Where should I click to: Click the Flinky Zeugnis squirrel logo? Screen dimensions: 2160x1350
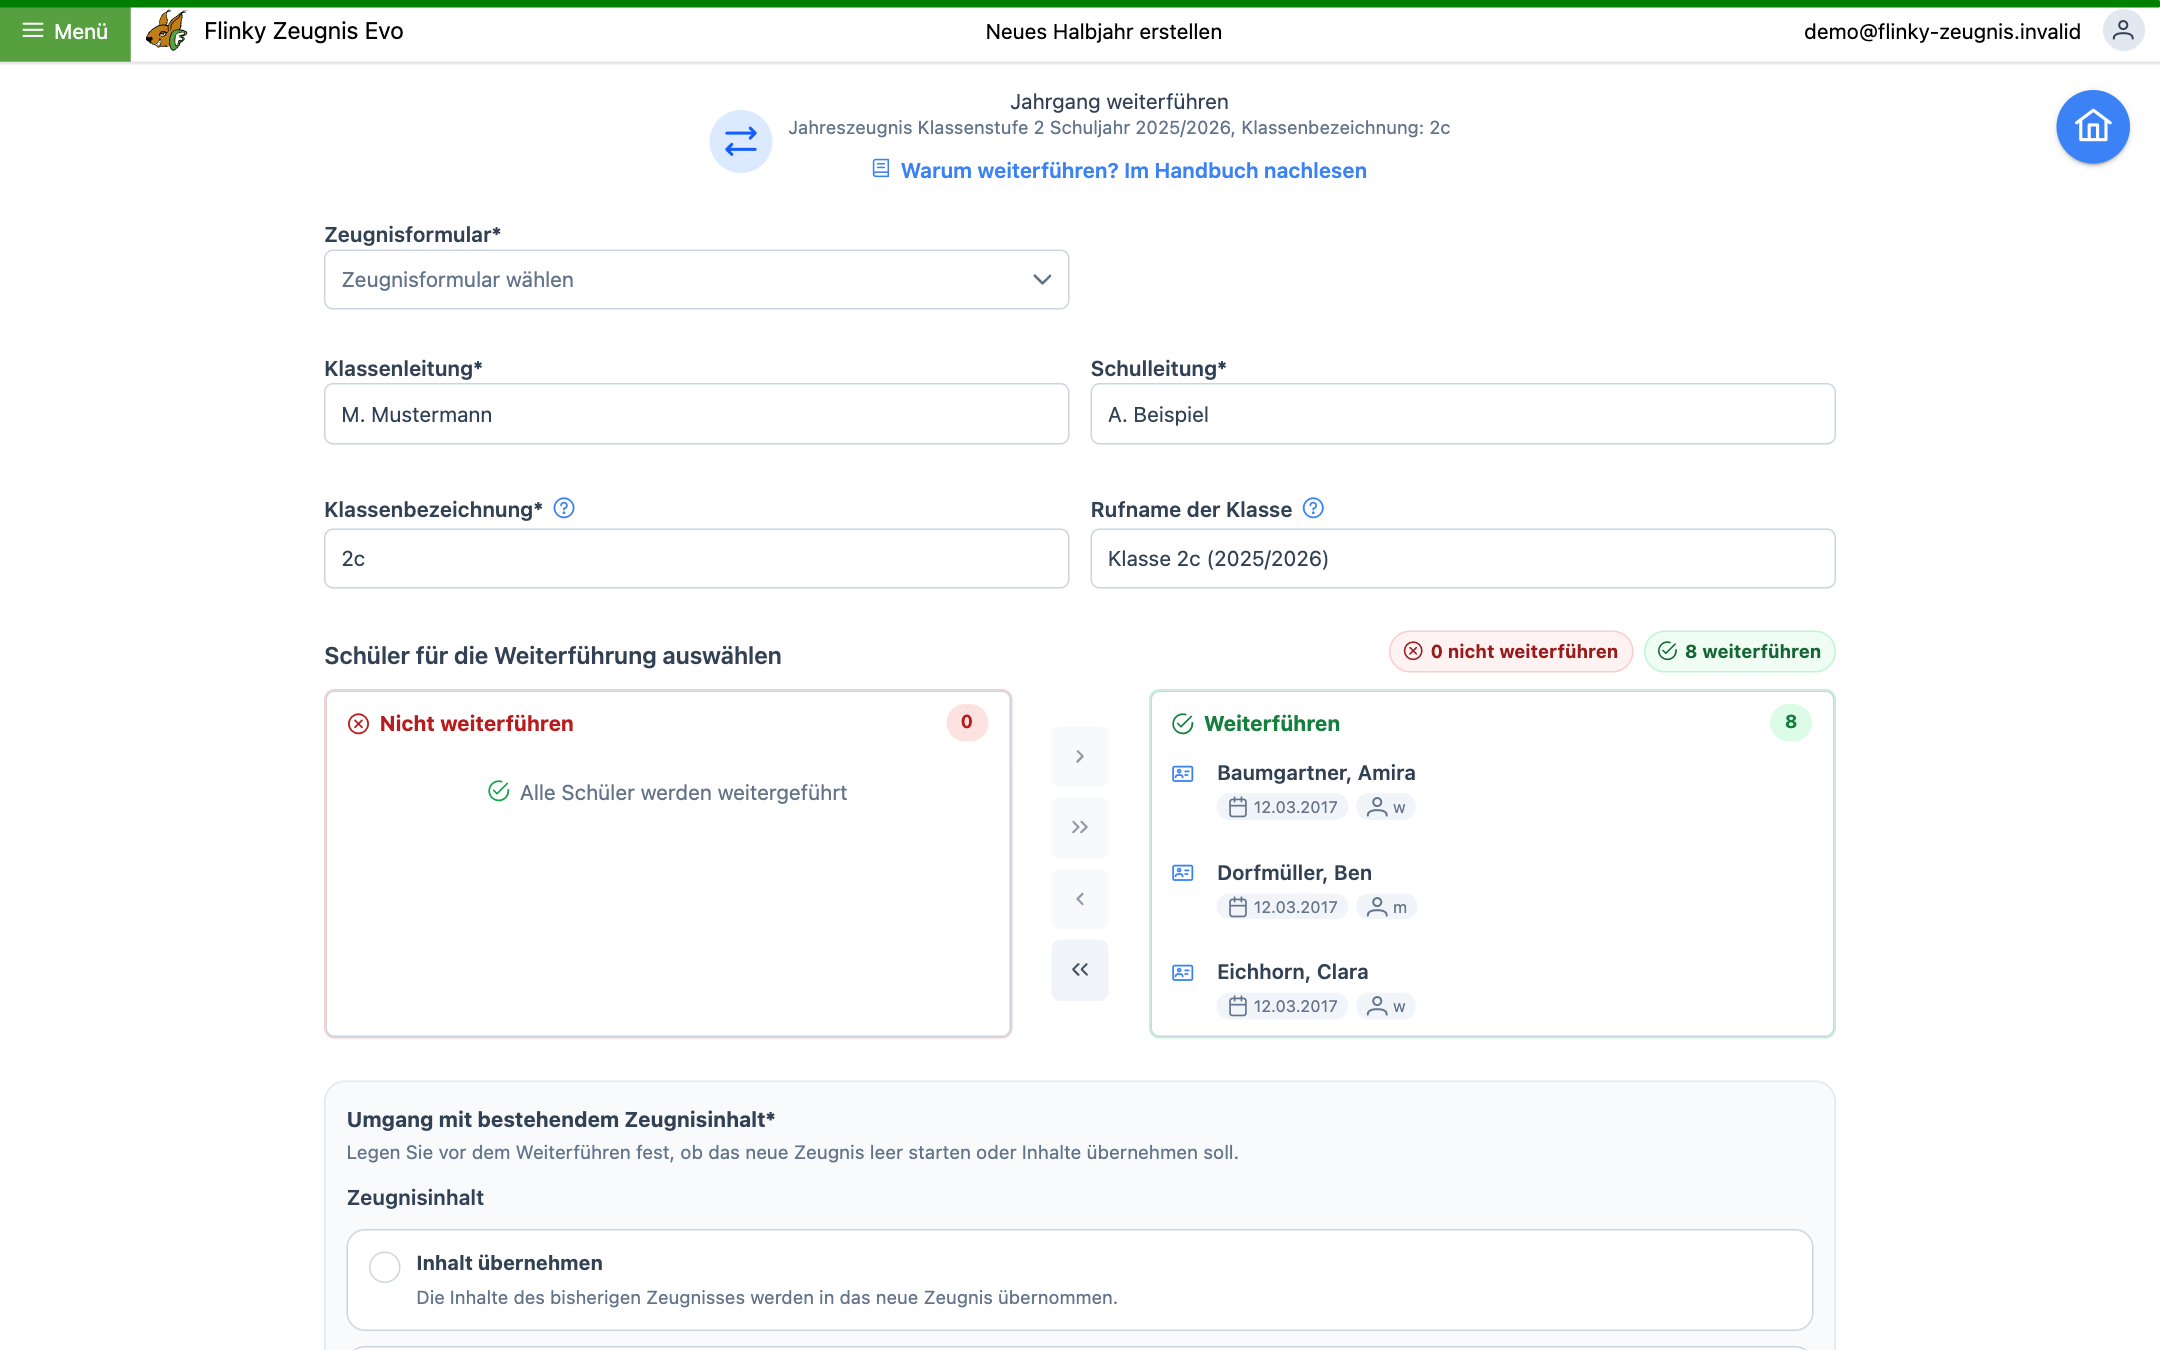tap(167, 31)
